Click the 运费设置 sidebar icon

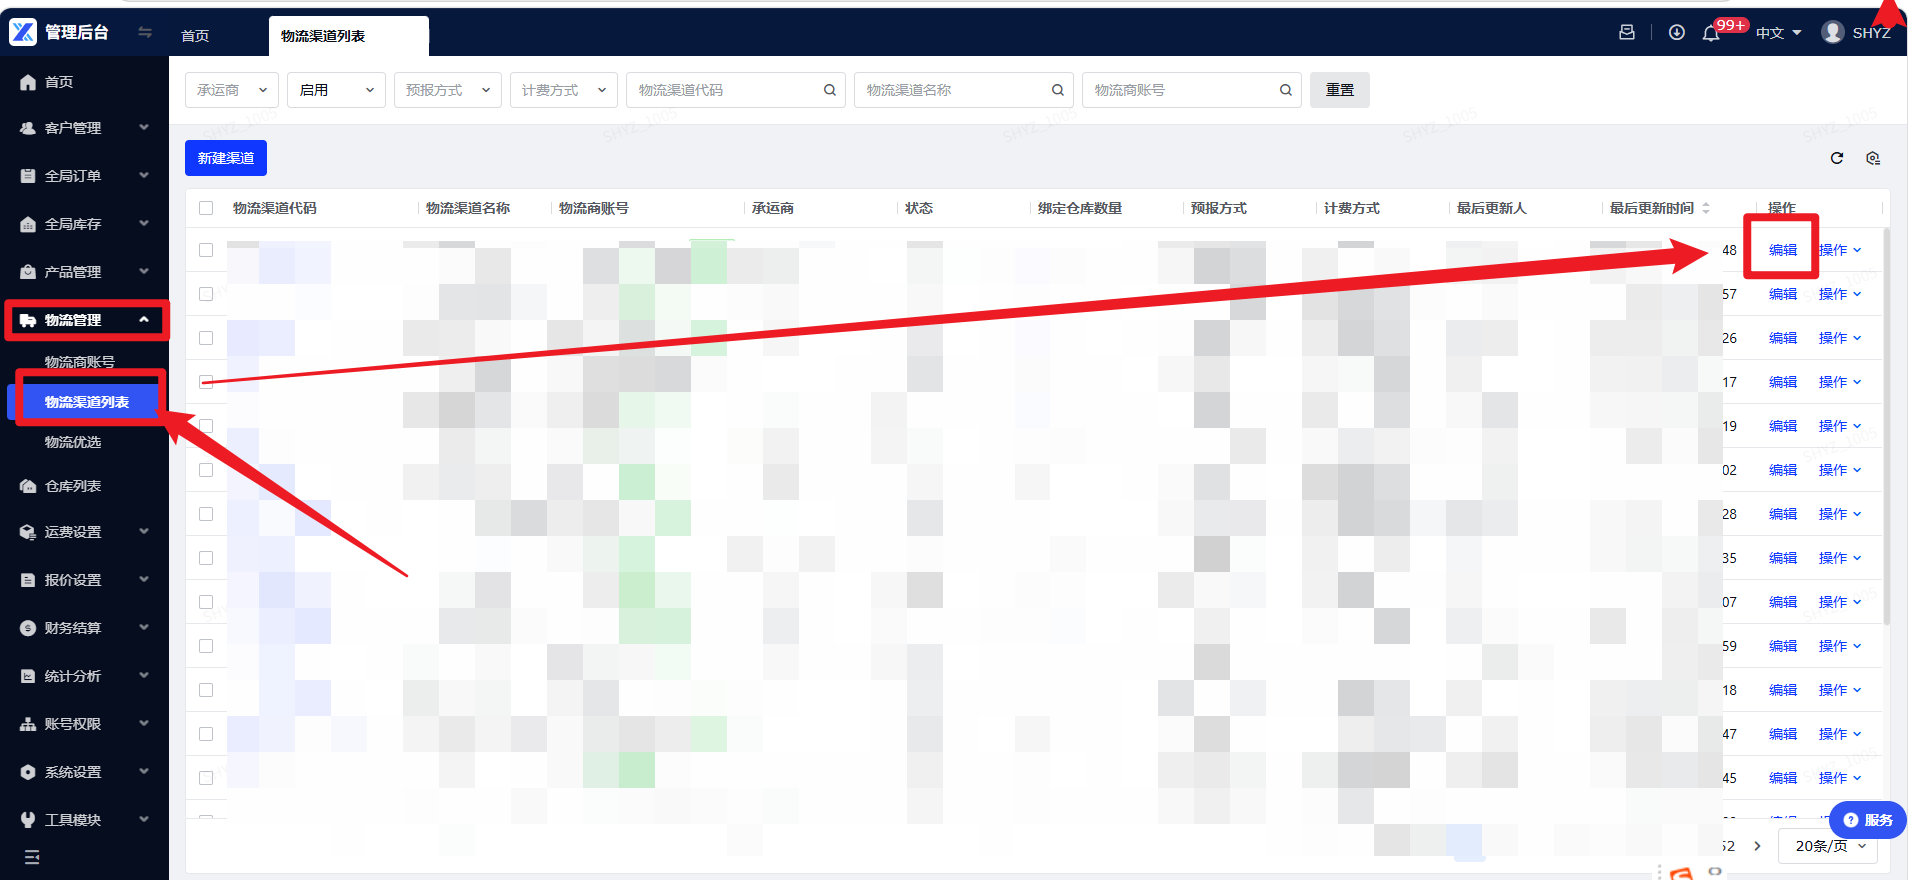click(x=28, y=532)
